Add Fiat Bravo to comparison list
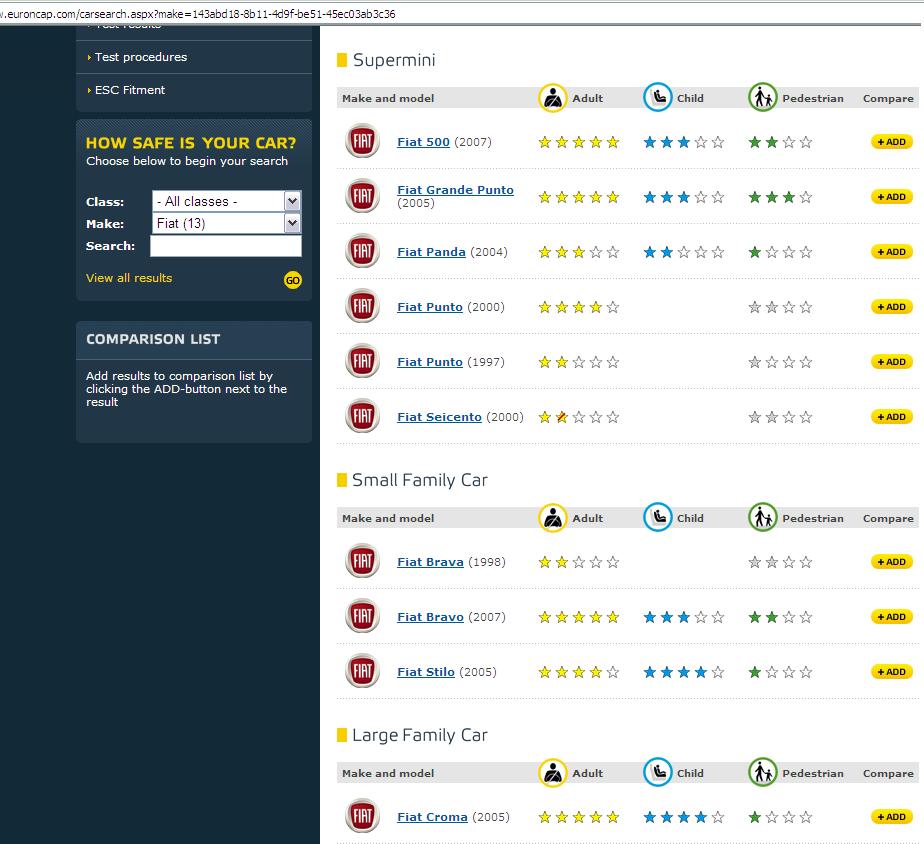The image size is (924, 844). [891, 617]
